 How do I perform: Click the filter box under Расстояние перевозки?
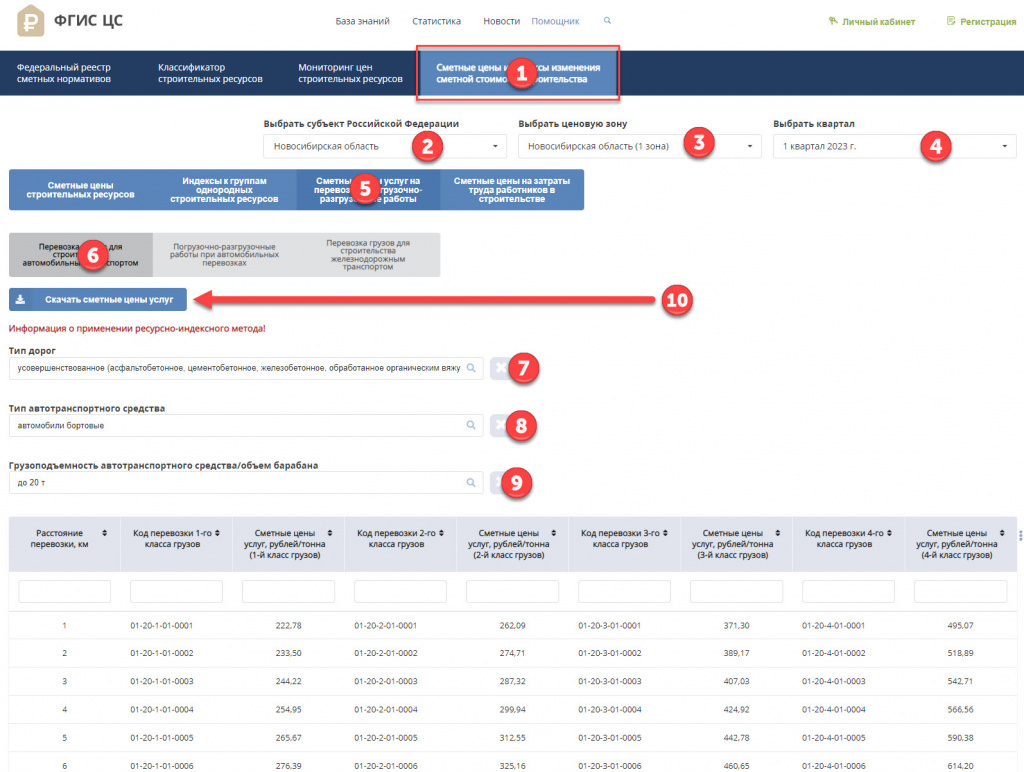pos(65,591)
